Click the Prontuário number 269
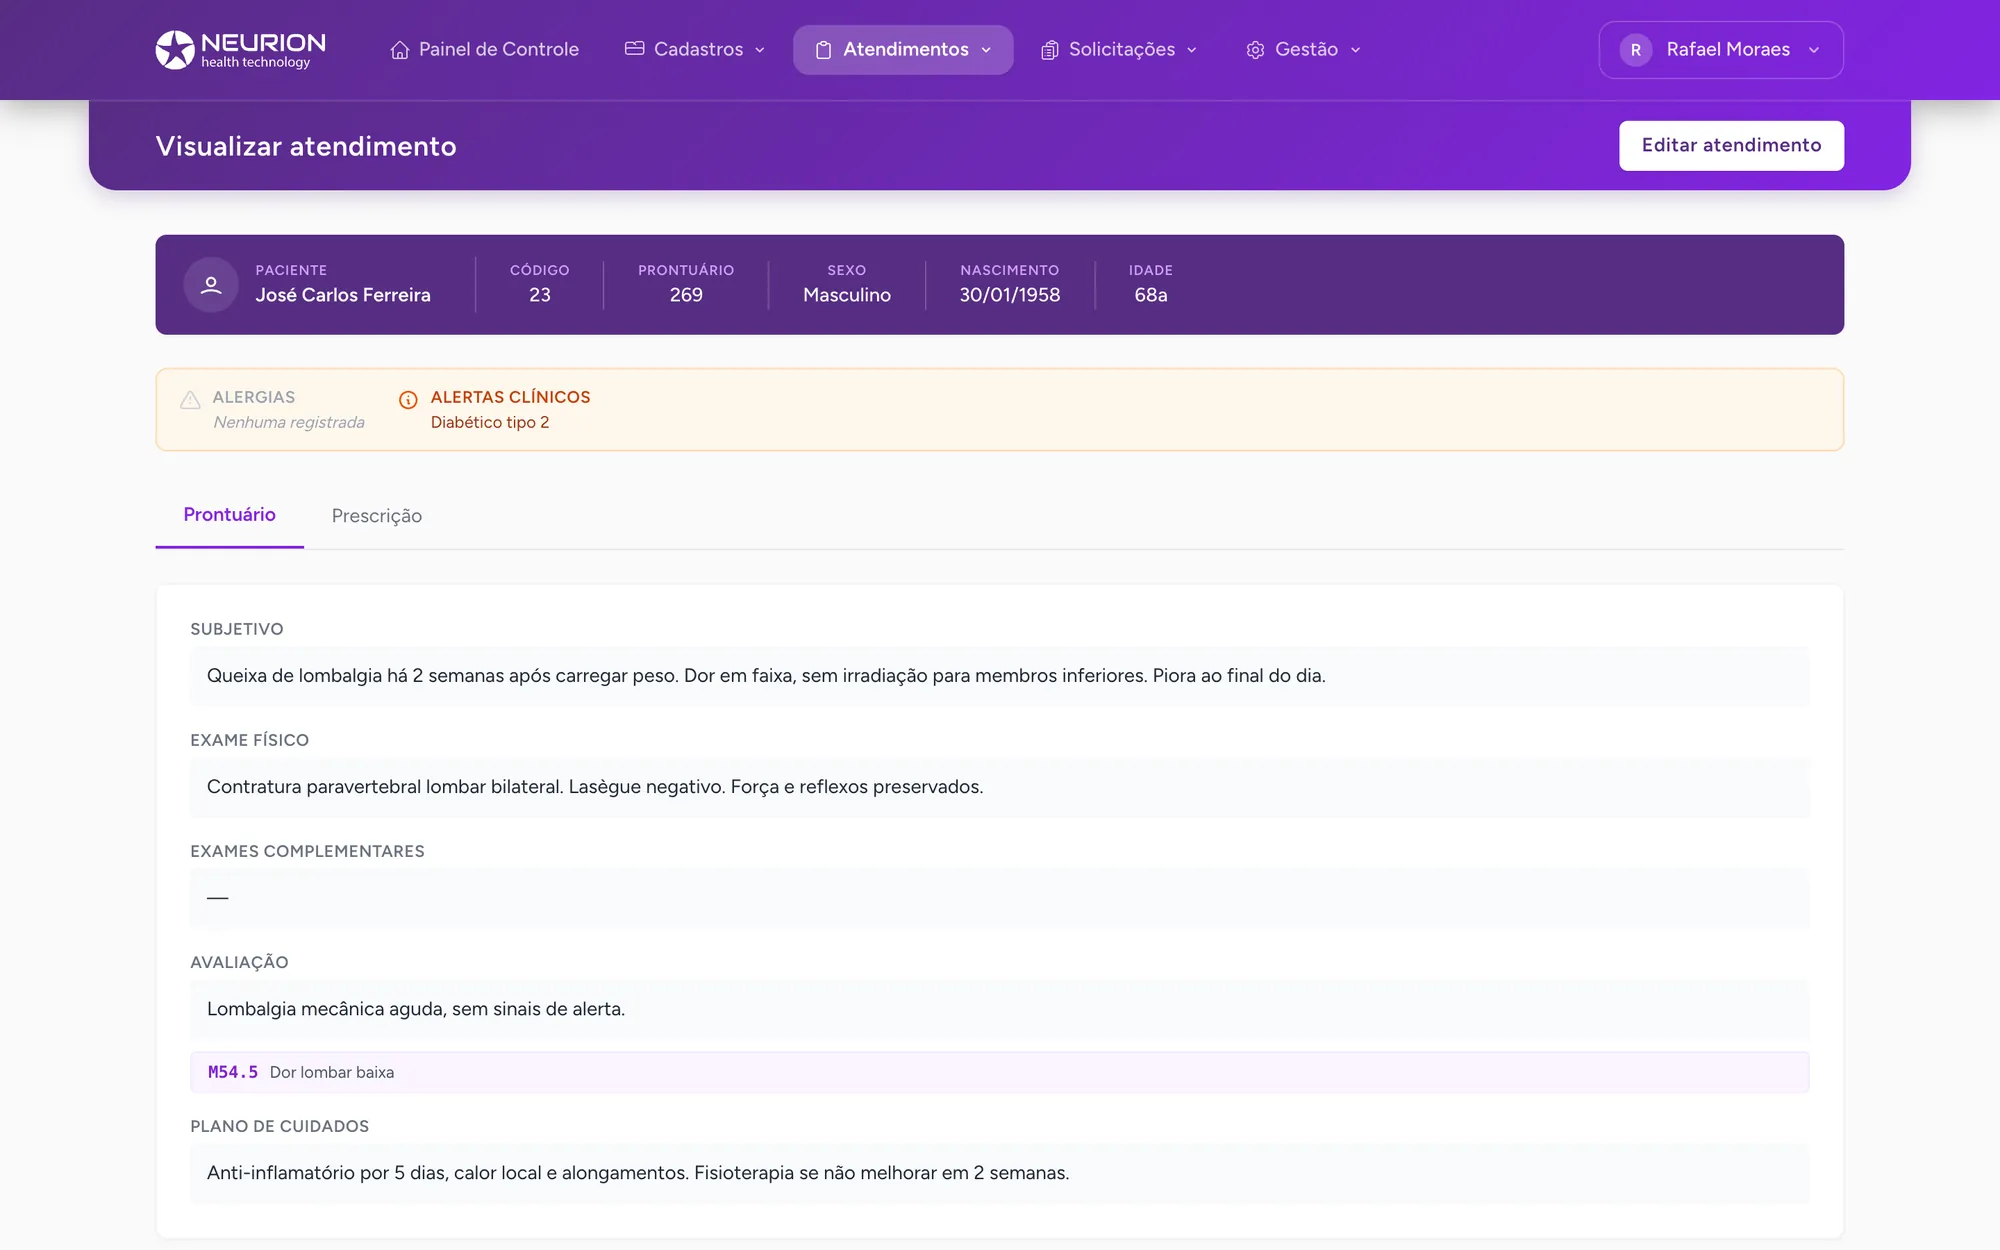The width and height of the screenshot is (2000, 1250). point(686,295)
